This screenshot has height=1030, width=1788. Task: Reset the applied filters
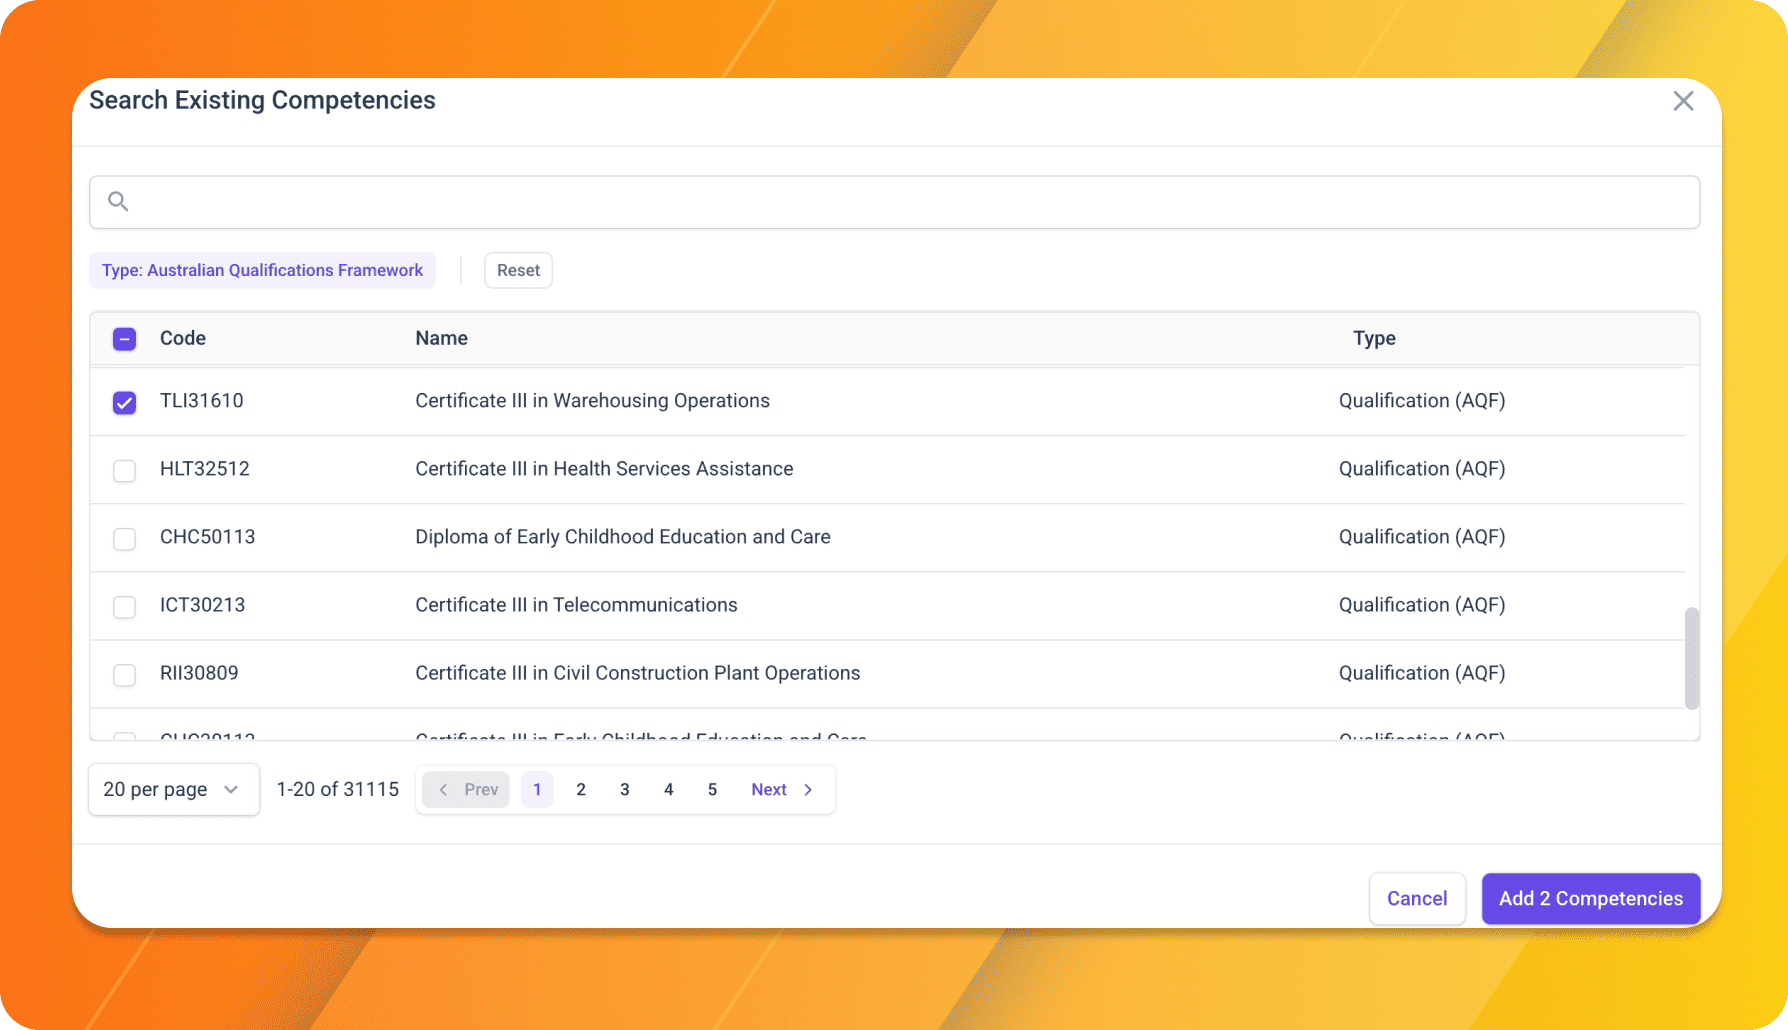coord(518,270)
